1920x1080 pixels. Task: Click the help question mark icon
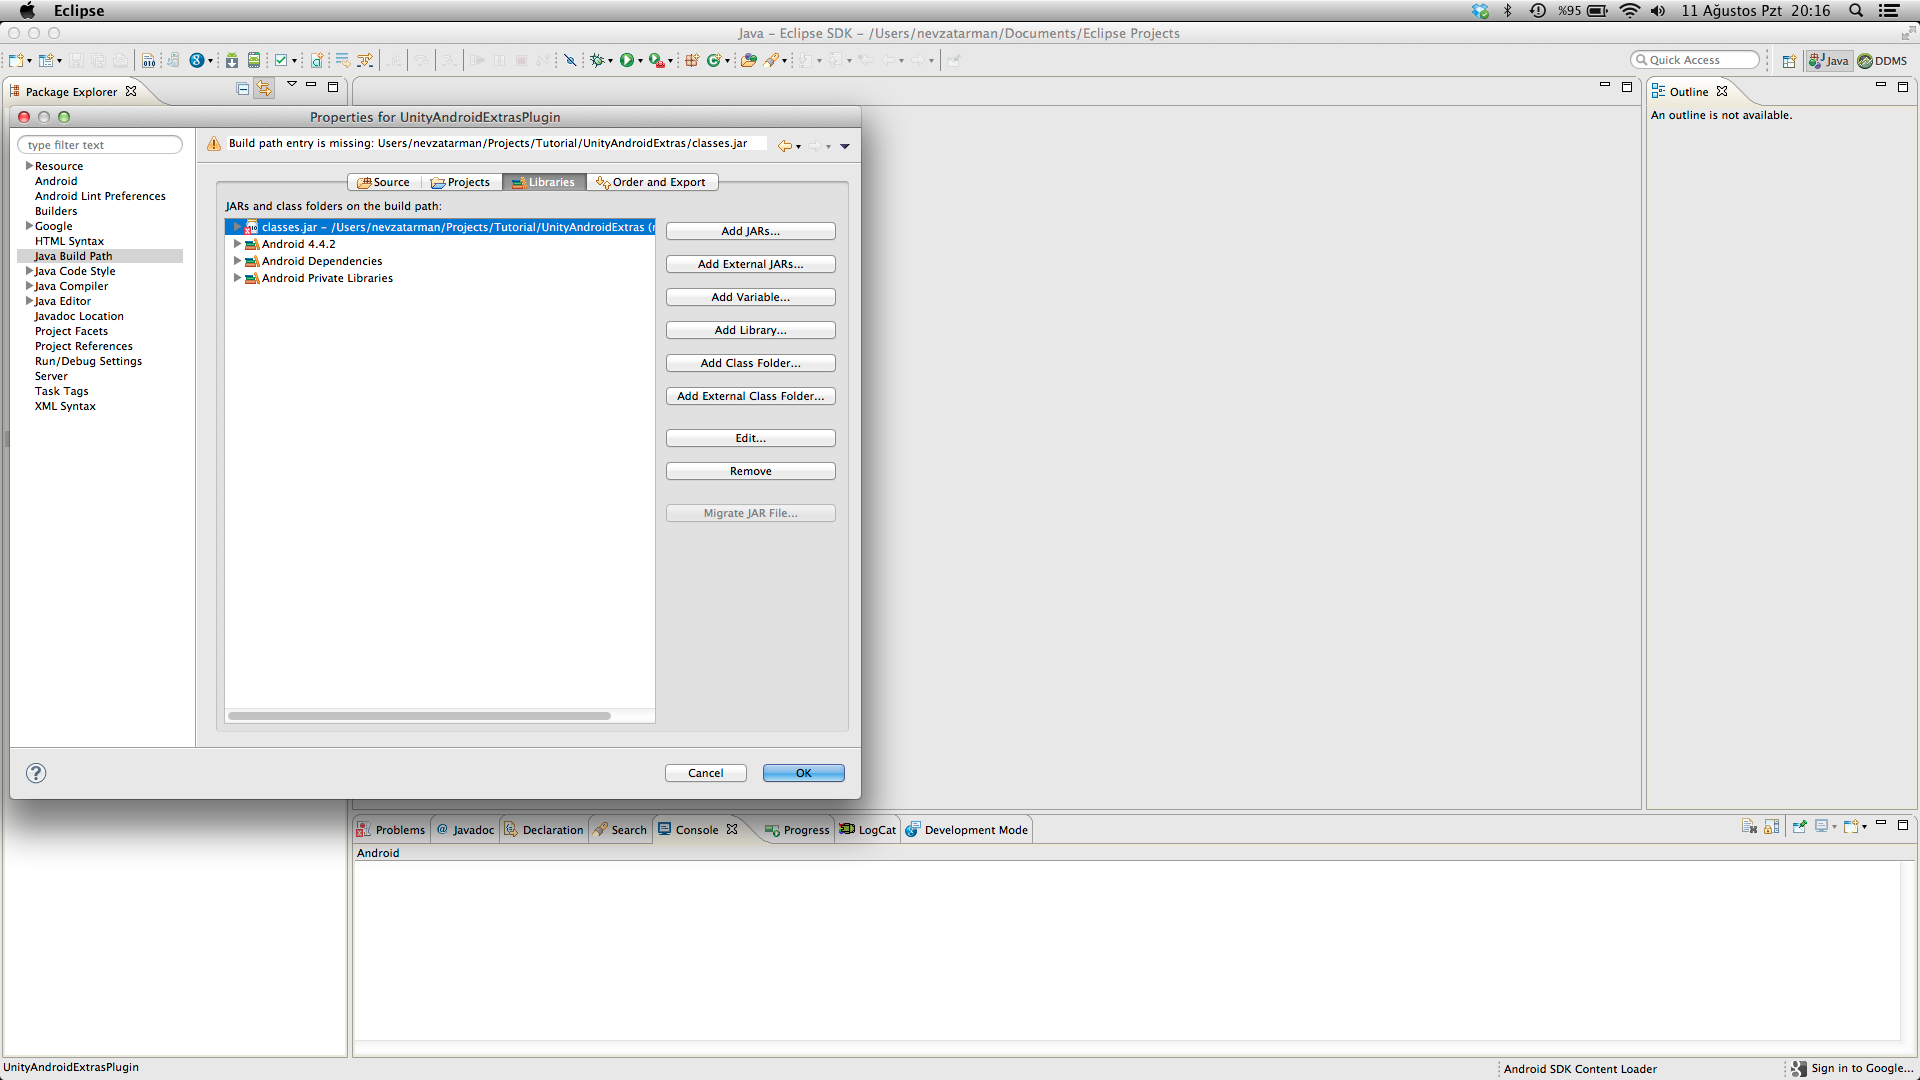tap(36, 773)
